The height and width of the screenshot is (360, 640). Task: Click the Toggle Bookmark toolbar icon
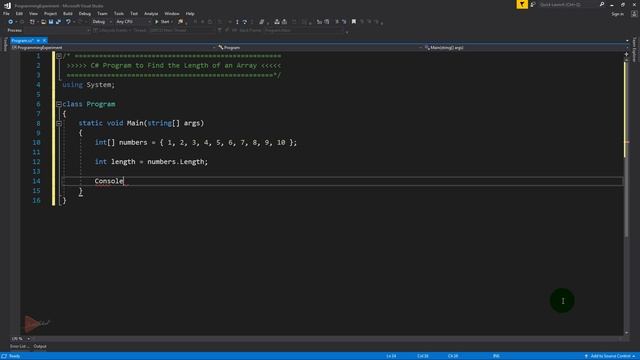(354, 22)
